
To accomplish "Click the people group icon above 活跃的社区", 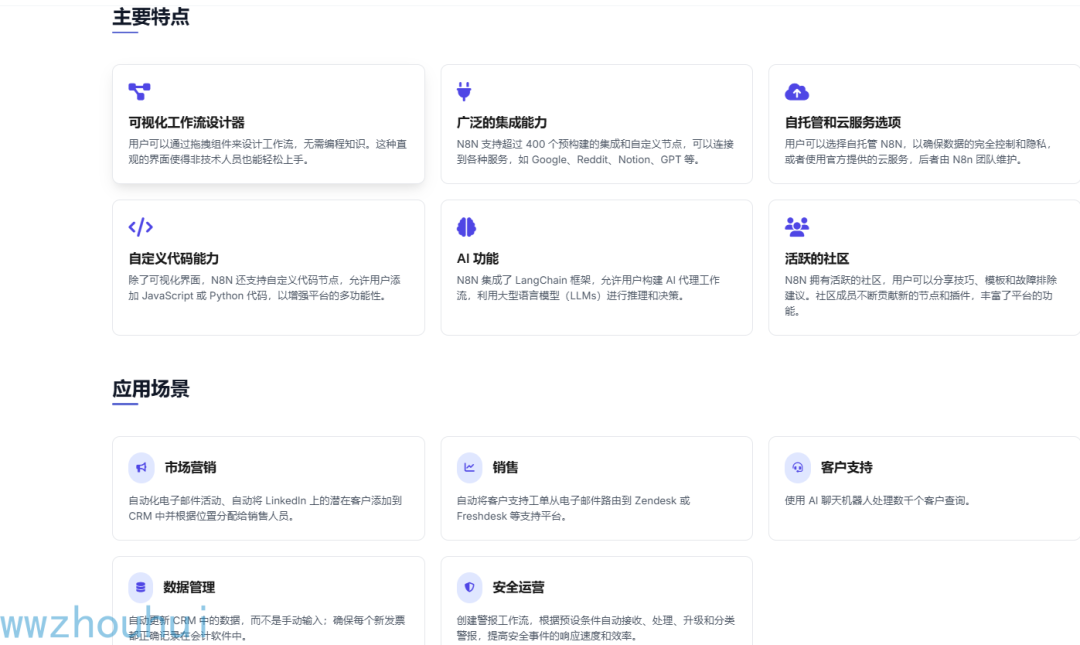I will pyautogui.click(x=797, y=227).
